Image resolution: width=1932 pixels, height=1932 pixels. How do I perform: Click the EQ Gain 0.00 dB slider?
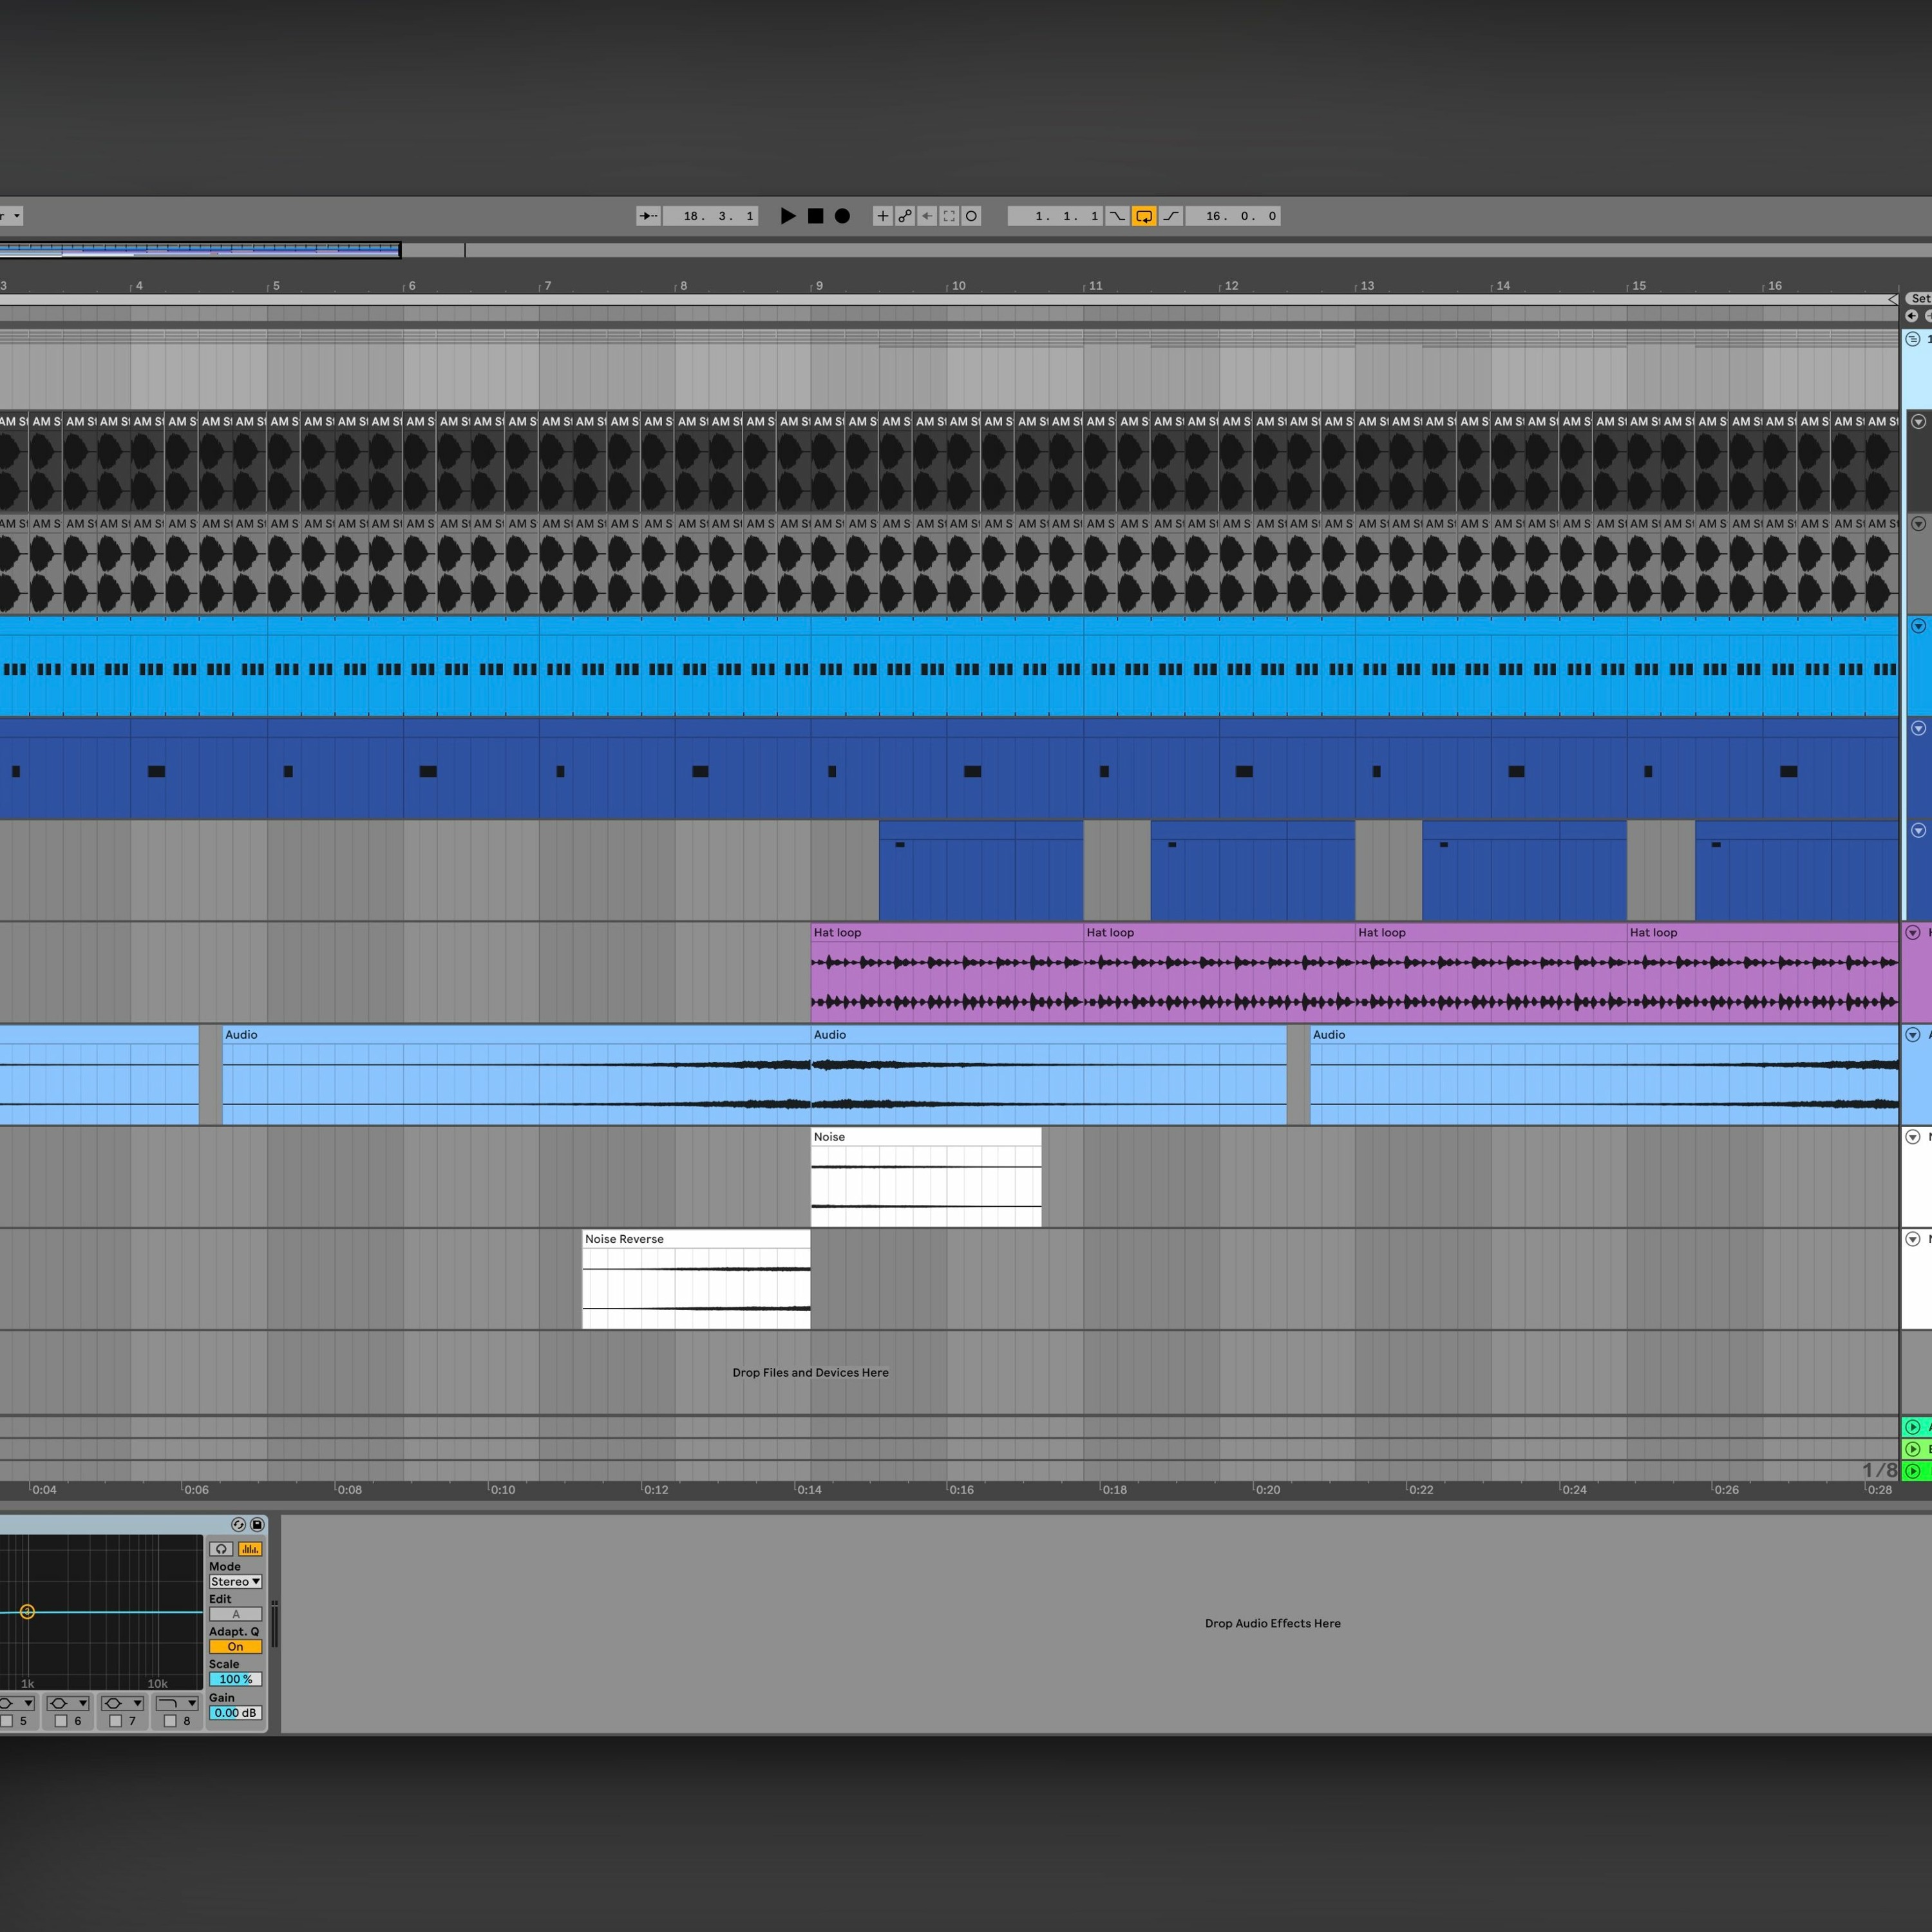point(235,1712)
